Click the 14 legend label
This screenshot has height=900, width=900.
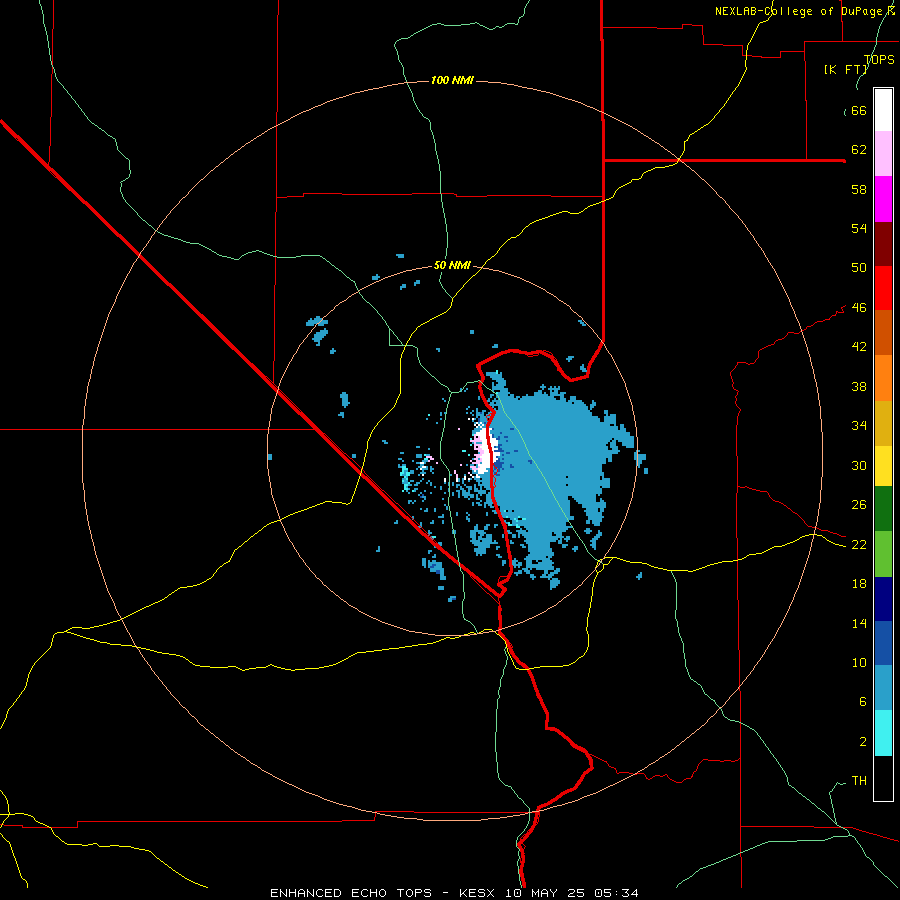click(859, 623)
